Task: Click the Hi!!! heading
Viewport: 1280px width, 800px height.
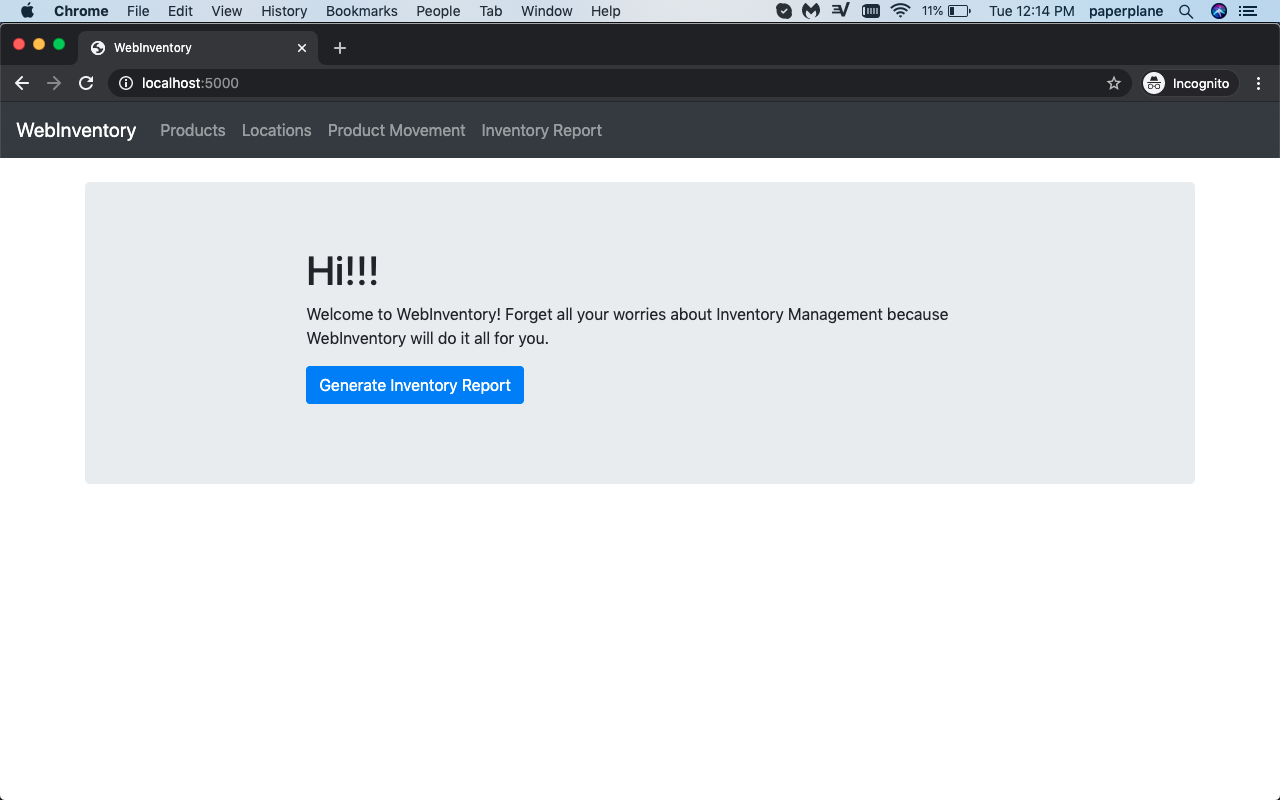Action: [x=342, y=271]
